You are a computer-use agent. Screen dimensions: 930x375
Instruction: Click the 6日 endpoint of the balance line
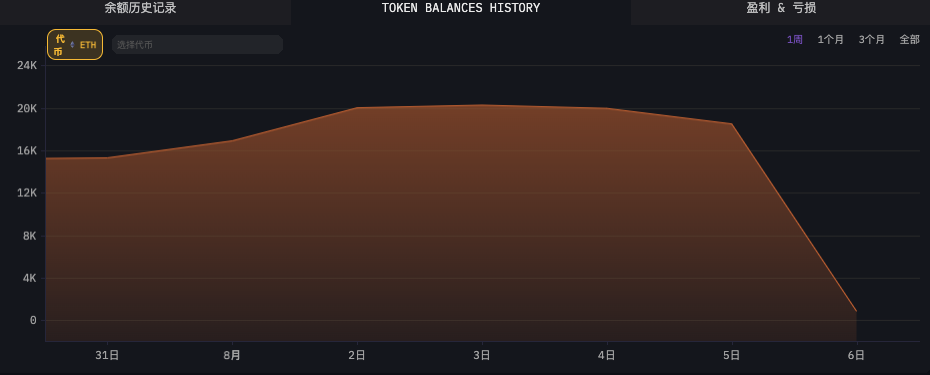(856, 311)
